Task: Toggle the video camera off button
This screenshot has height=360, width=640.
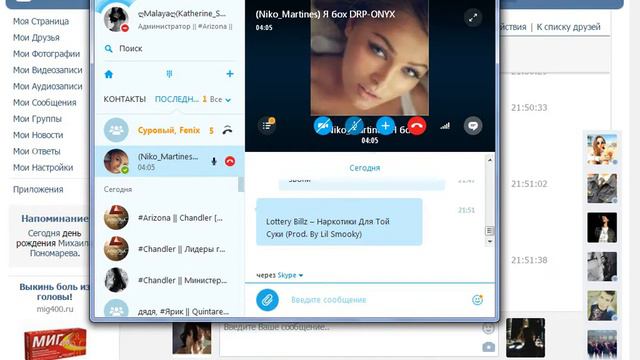Action: point(322,126)
